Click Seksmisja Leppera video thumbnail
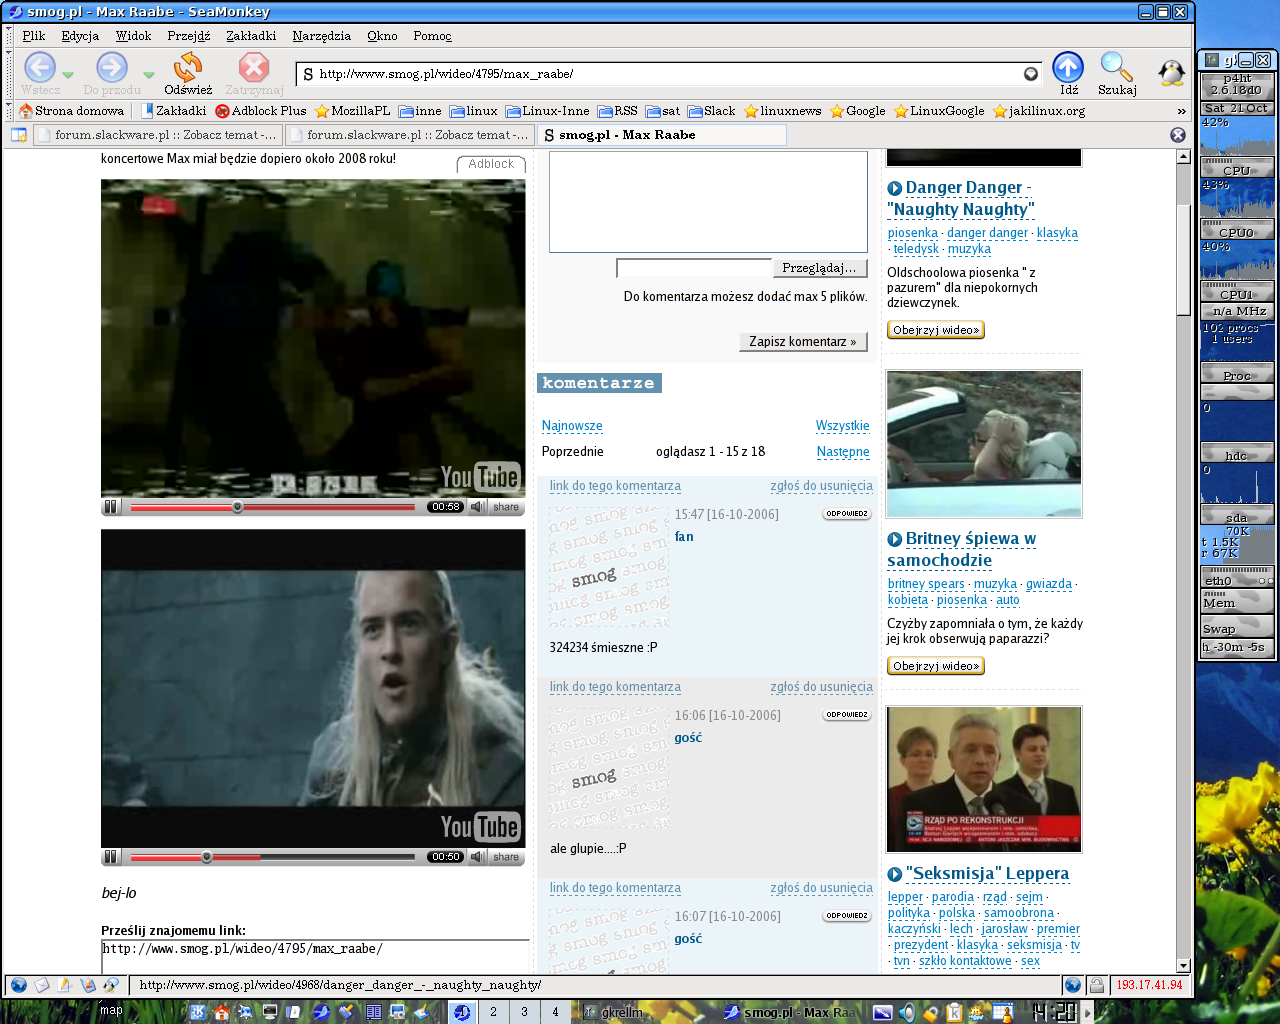Image resolution: width=1280 pixels, height=1024 pixels. coord(984,780)
